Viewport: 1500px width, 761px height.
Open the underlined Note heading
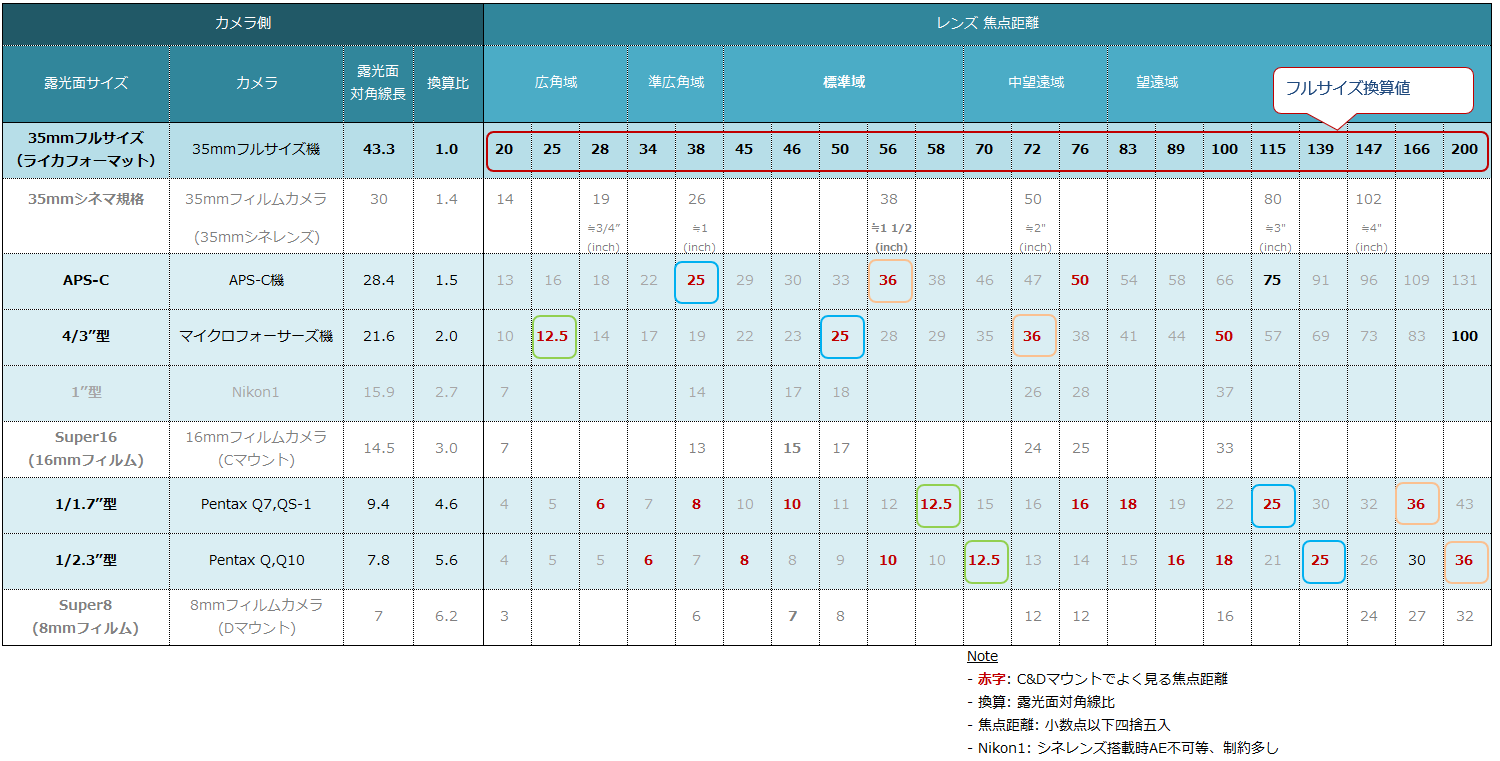tap(982, 656)
